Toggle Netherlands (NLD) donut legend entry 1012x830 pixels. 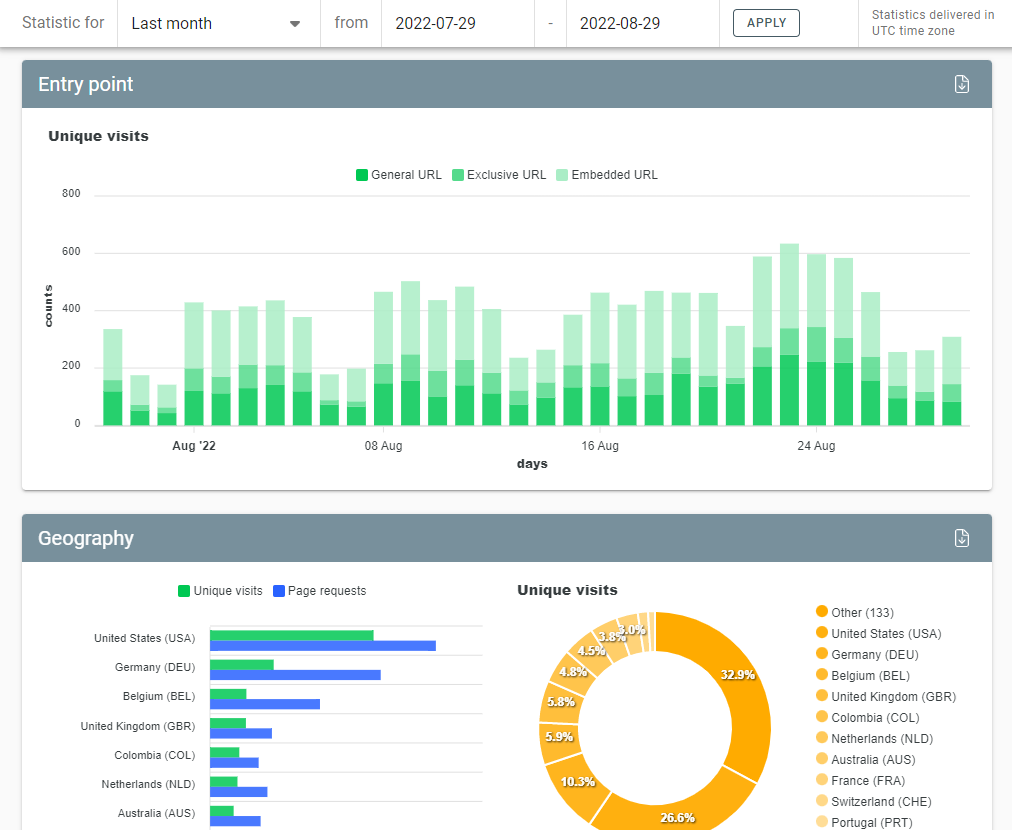[x=875, y=738]
